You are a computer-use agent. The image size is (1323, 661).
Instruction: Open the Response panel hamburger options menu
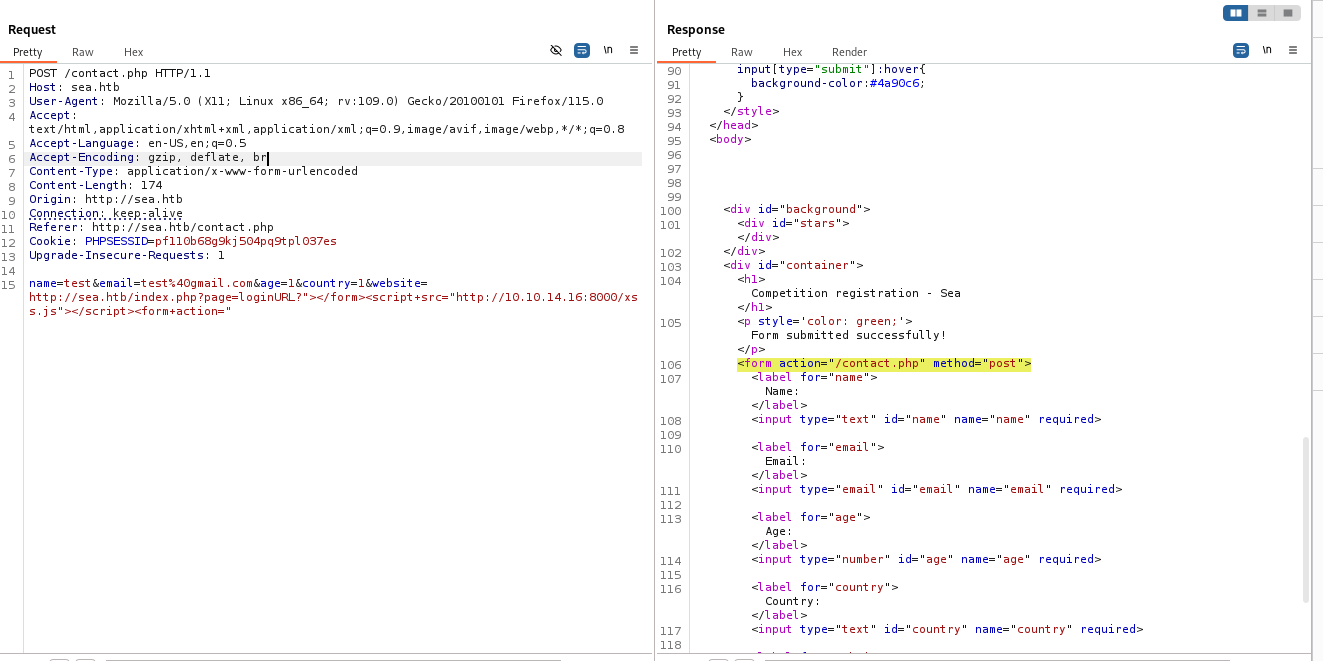pyautogui.click(x=1293, y=50)
